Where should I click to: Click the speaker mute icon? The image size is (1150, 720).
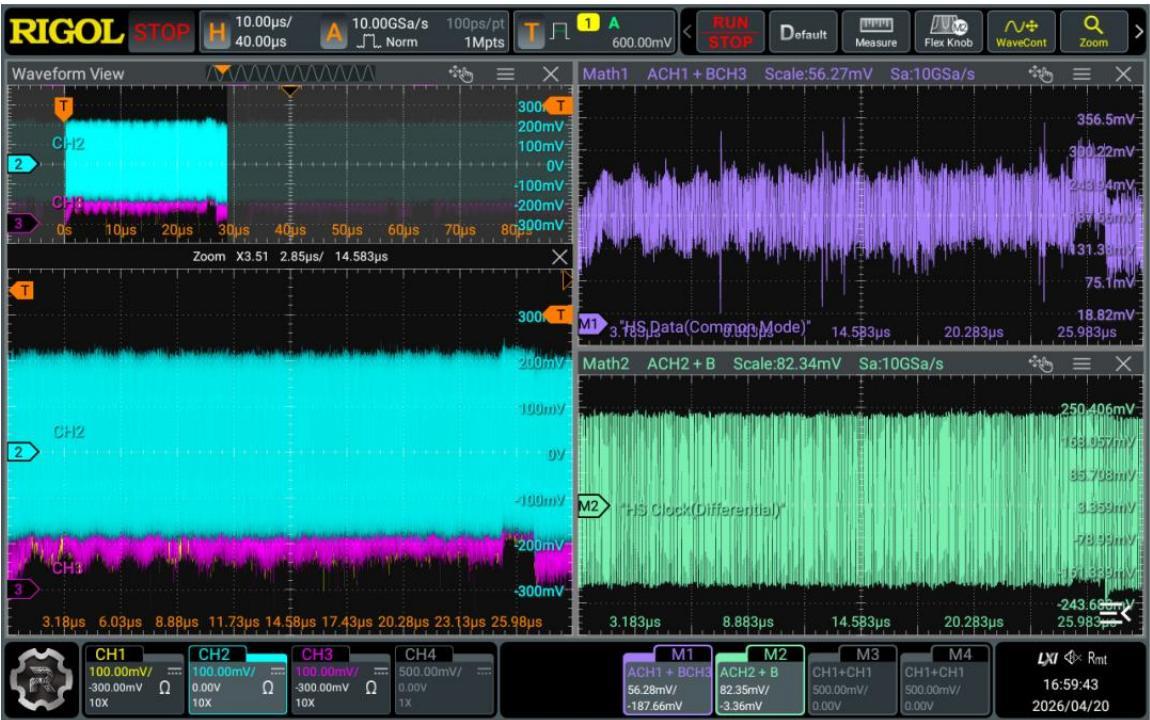1073,658
